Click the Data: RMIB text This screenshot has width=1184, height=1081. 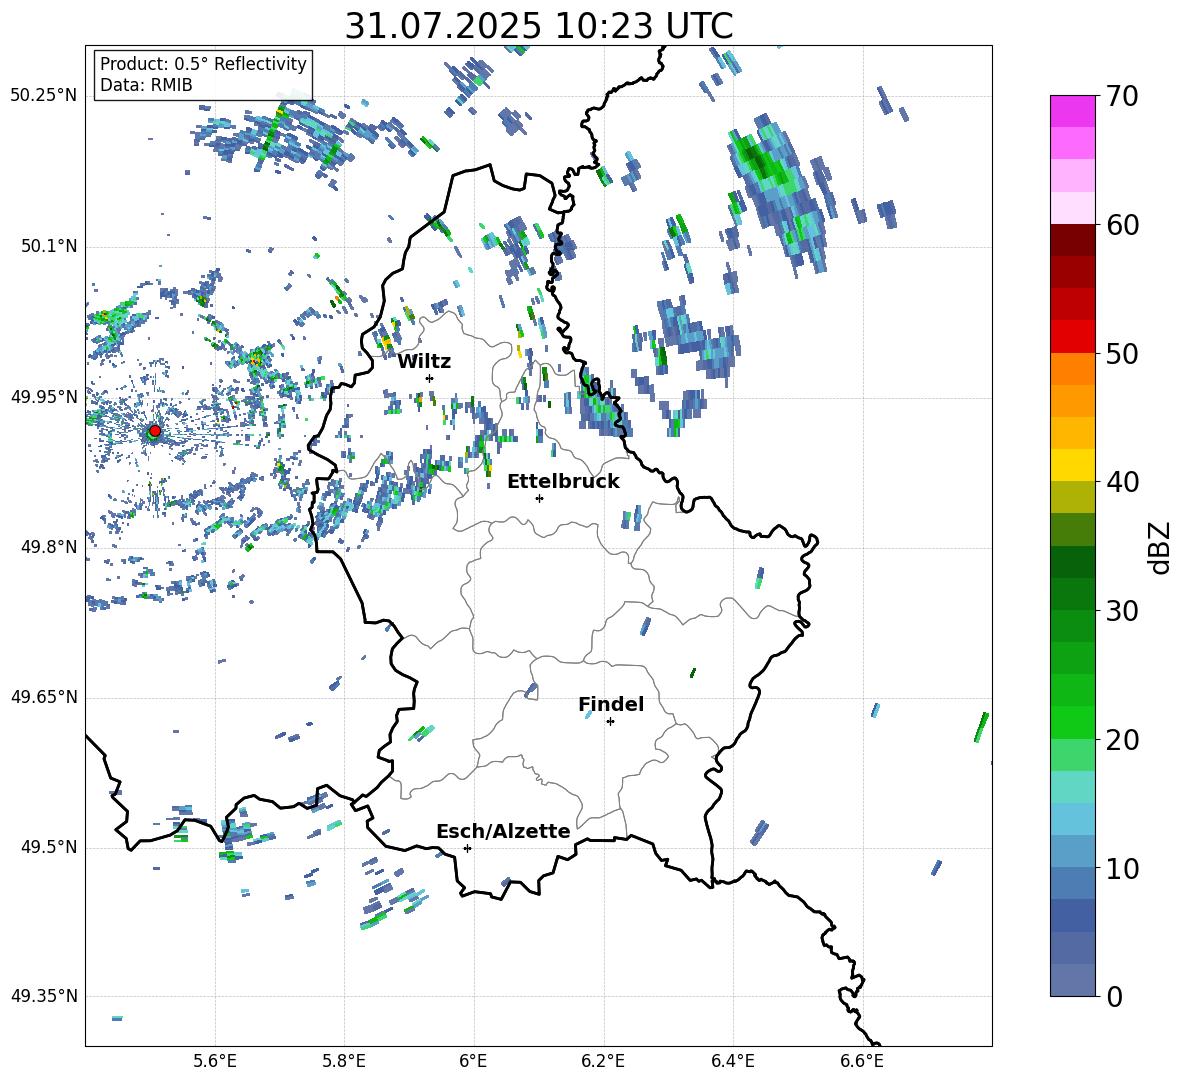tap(146, 85)
